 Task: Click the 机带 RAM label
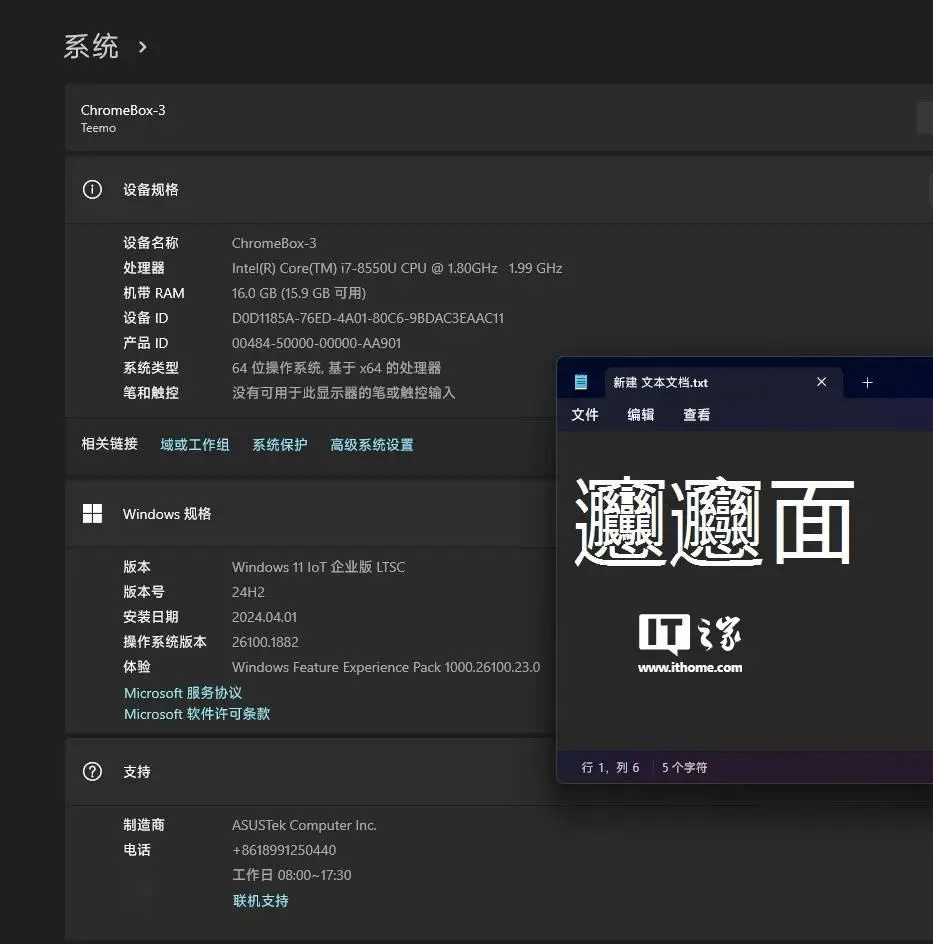click(x=153, y=293)
